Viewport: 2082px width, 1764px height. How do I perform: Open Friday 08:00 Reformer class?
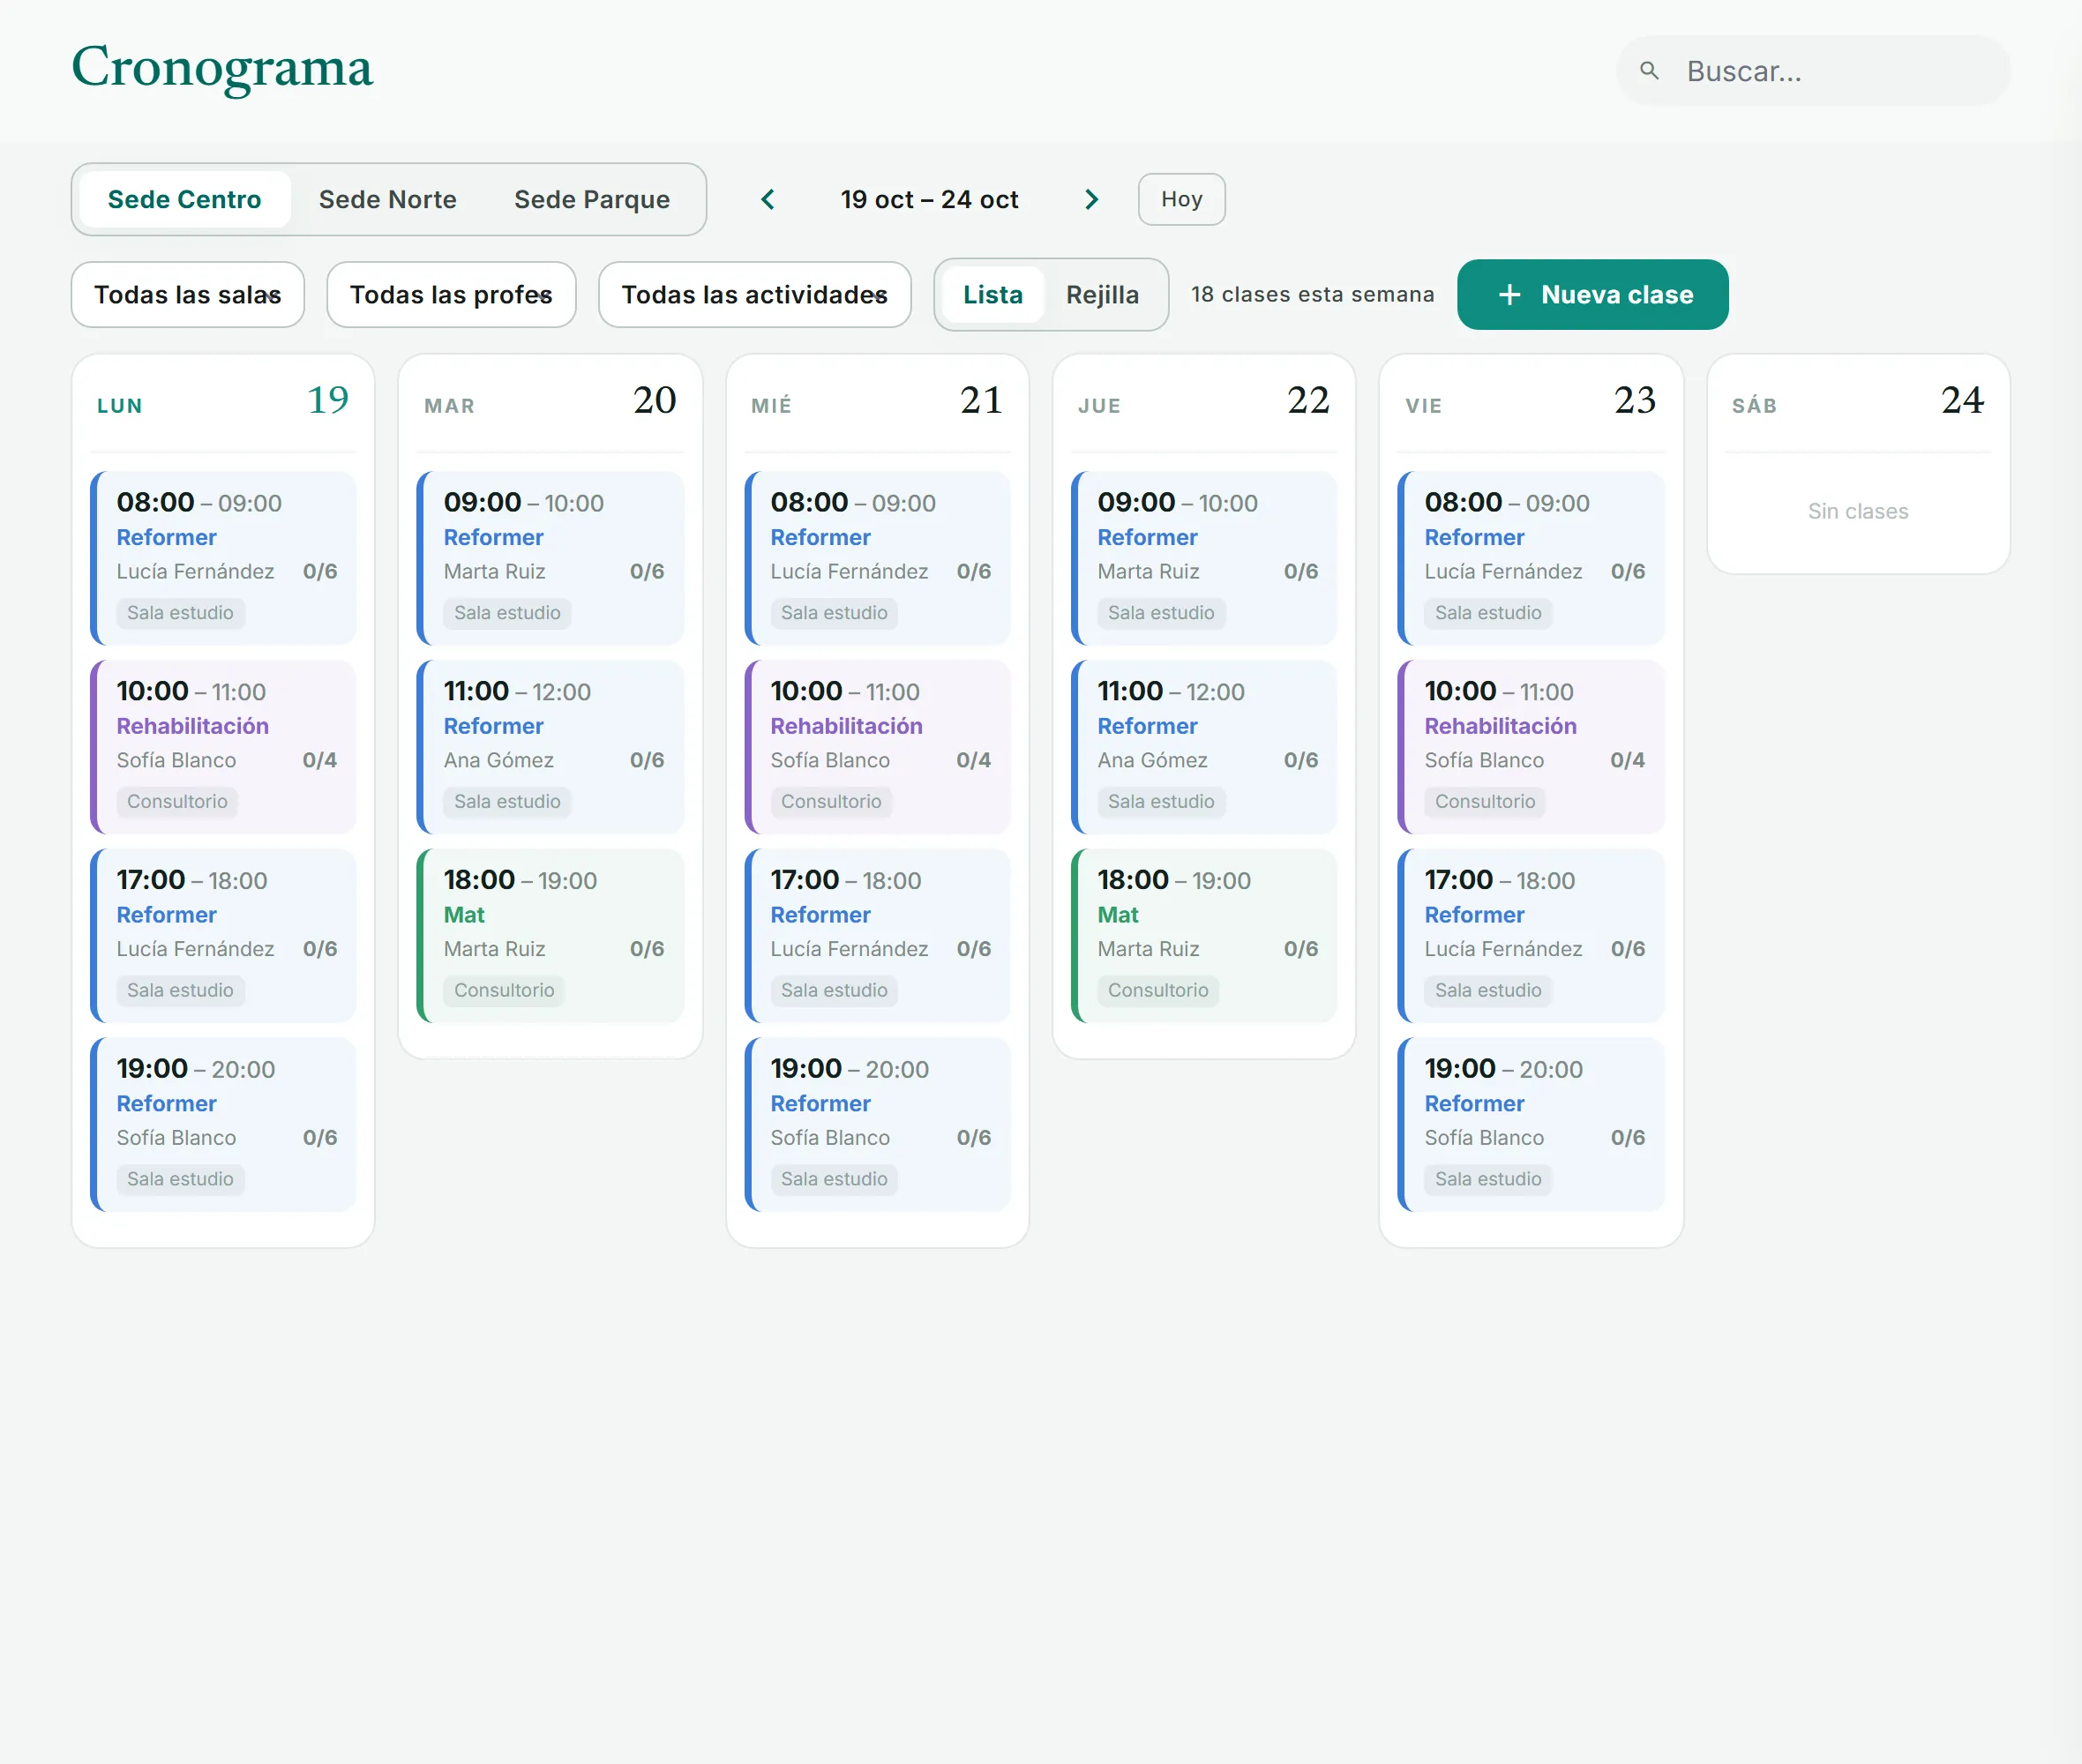(x=1531, y=558)
